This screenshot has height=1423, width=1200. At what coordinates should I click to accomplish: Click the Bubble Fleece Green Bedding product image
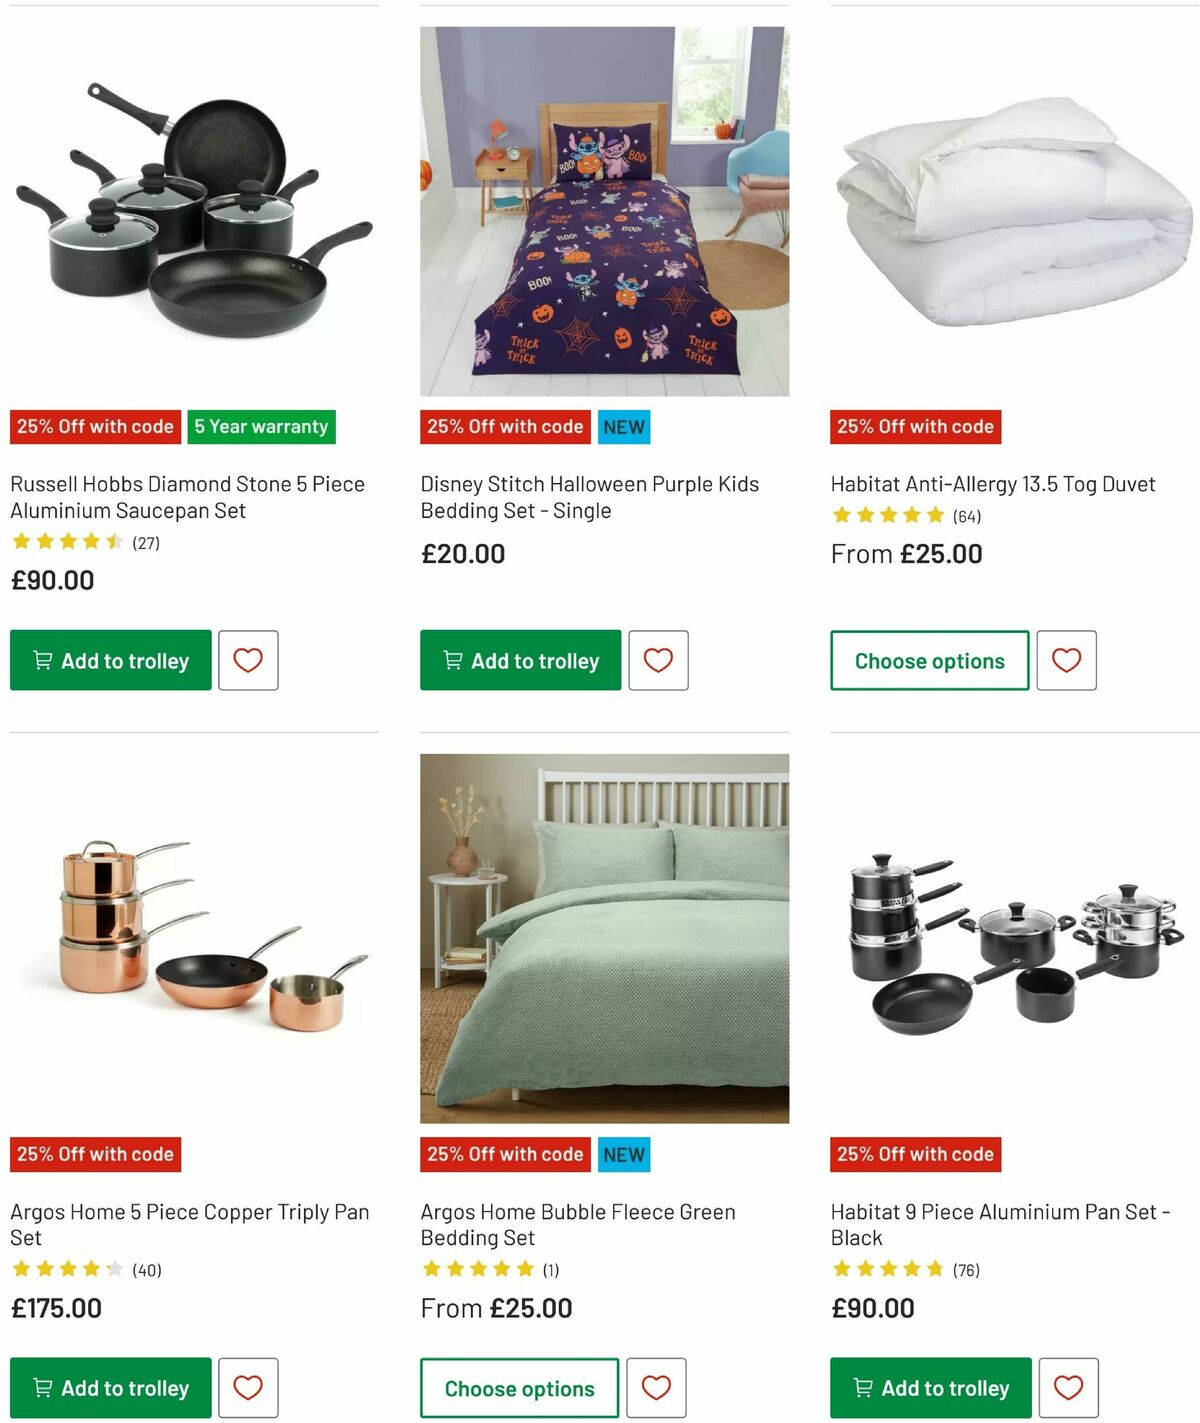coord(604,936)
